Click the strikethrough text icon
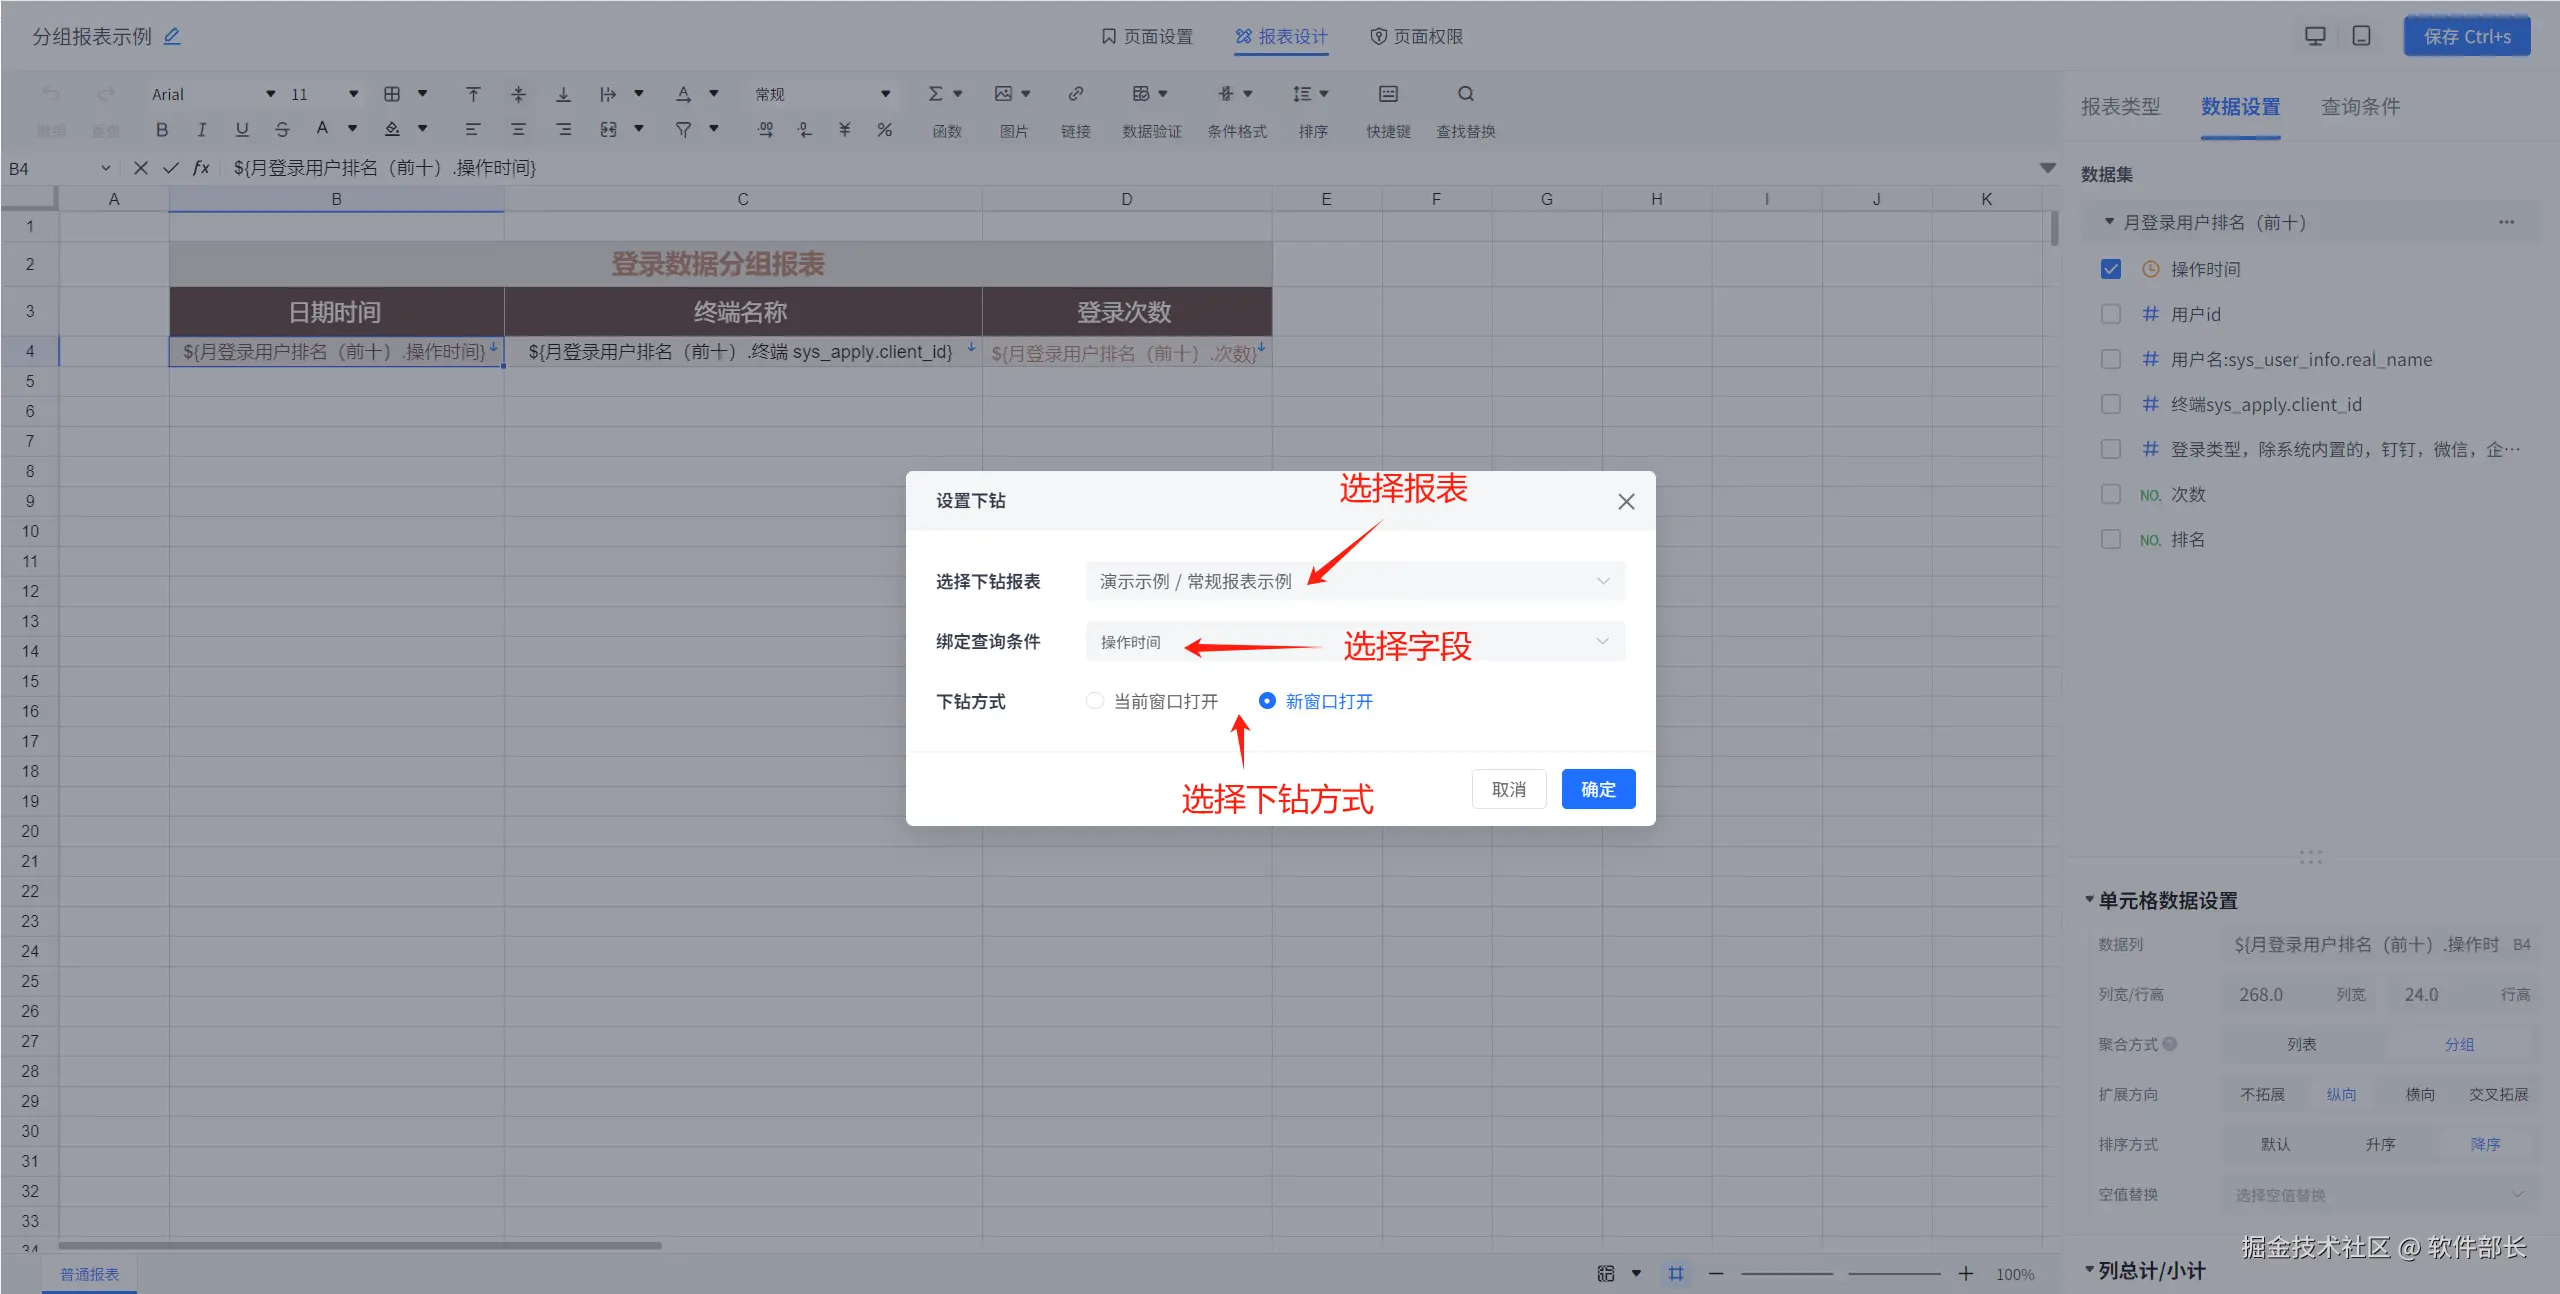 pos(282,129)
